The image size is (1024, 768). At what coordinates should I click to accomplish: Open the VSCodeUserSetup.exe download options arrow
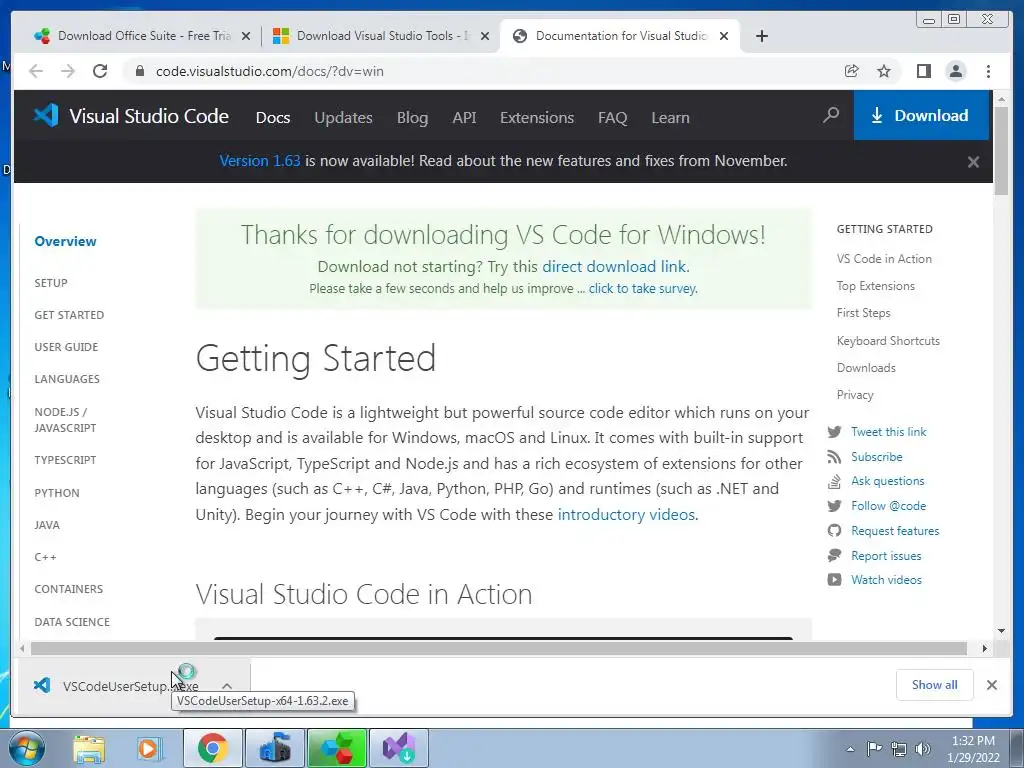[x=227, y=686]
